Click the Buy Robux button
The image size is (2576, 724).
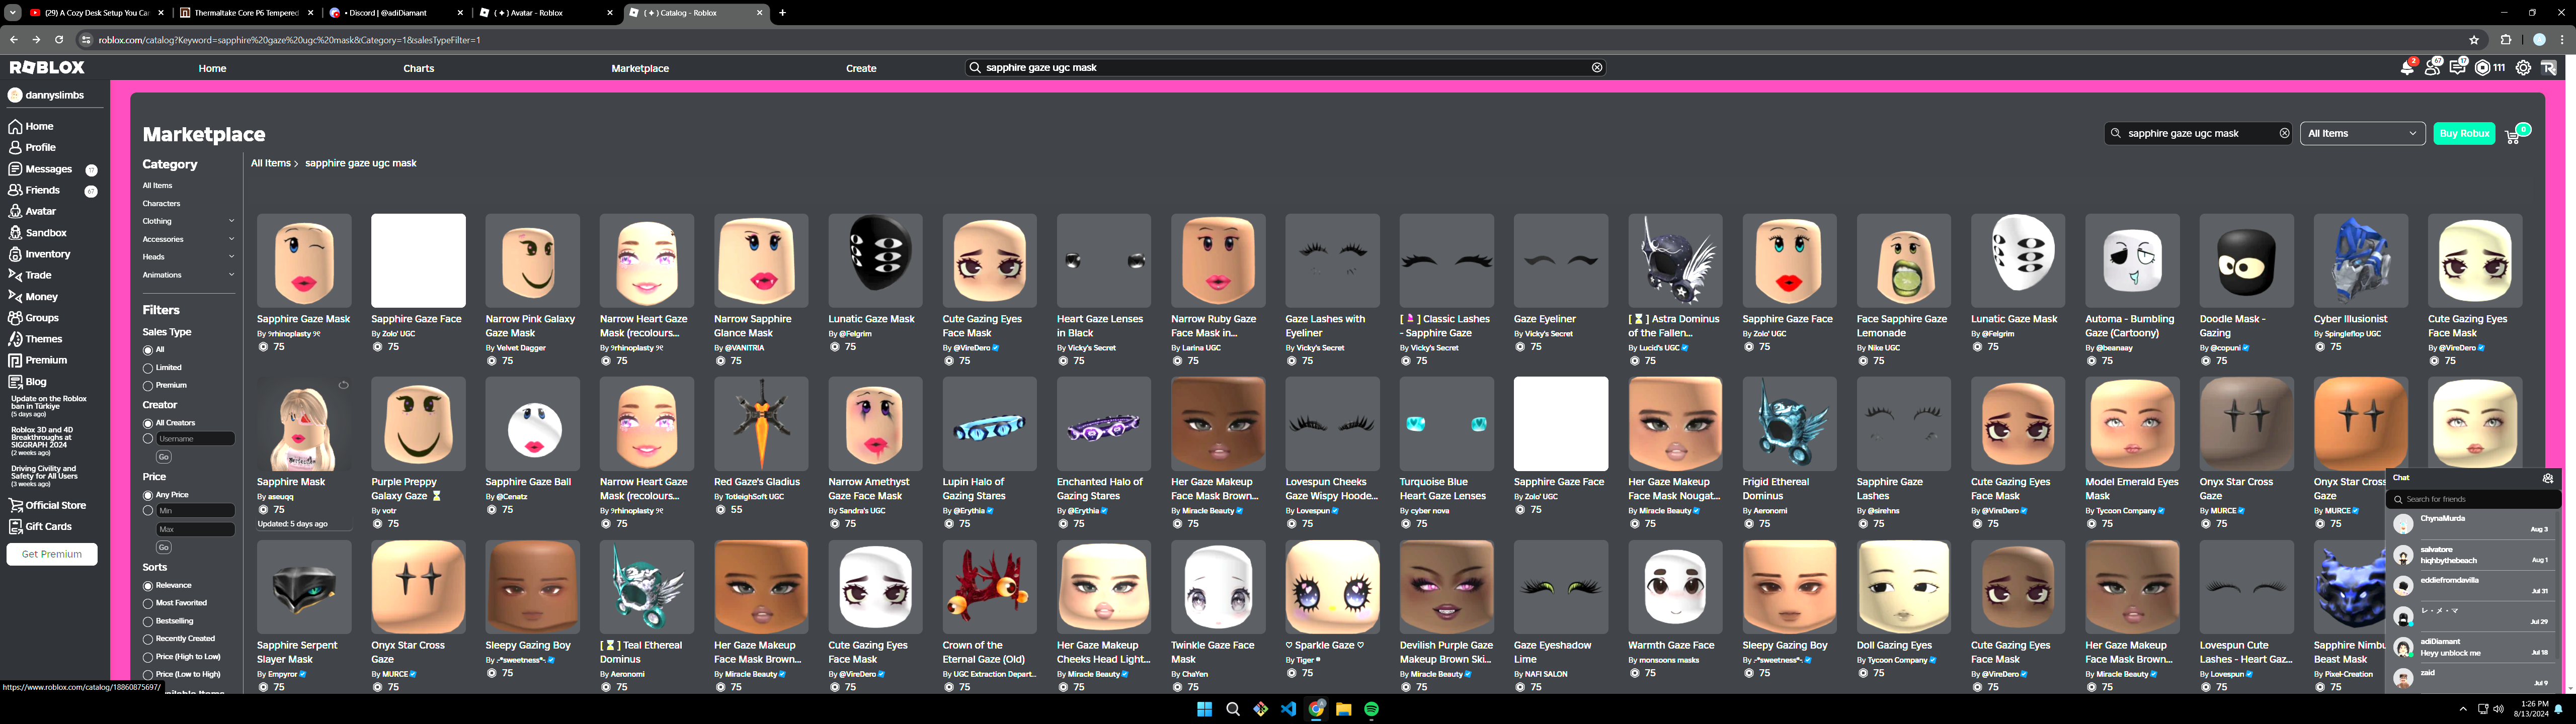pyautogui.click(x=2463, y=133)
